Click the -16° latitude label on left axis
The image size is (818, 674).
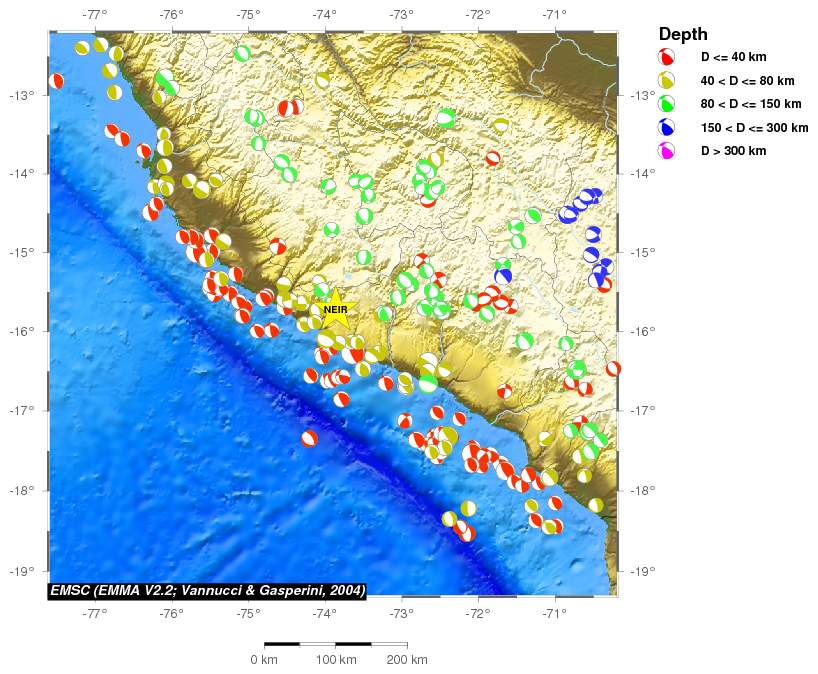click(x=22, y=332)
